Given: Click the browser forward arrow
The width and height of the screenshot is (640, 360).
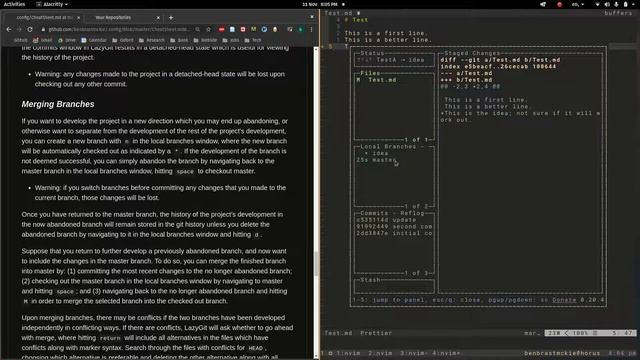Looking at the screenshot, I should (x=19, y=29).
